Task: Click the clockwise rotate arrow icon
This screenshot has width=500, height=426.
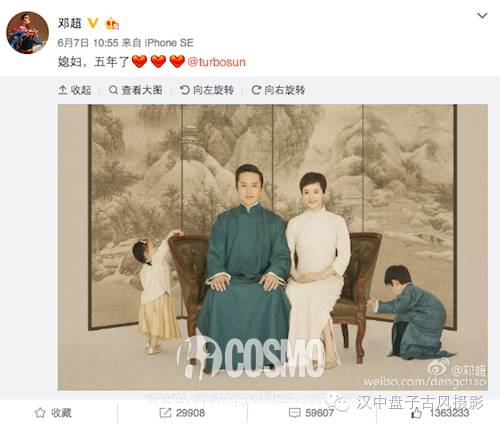Action: pos(256,90)
